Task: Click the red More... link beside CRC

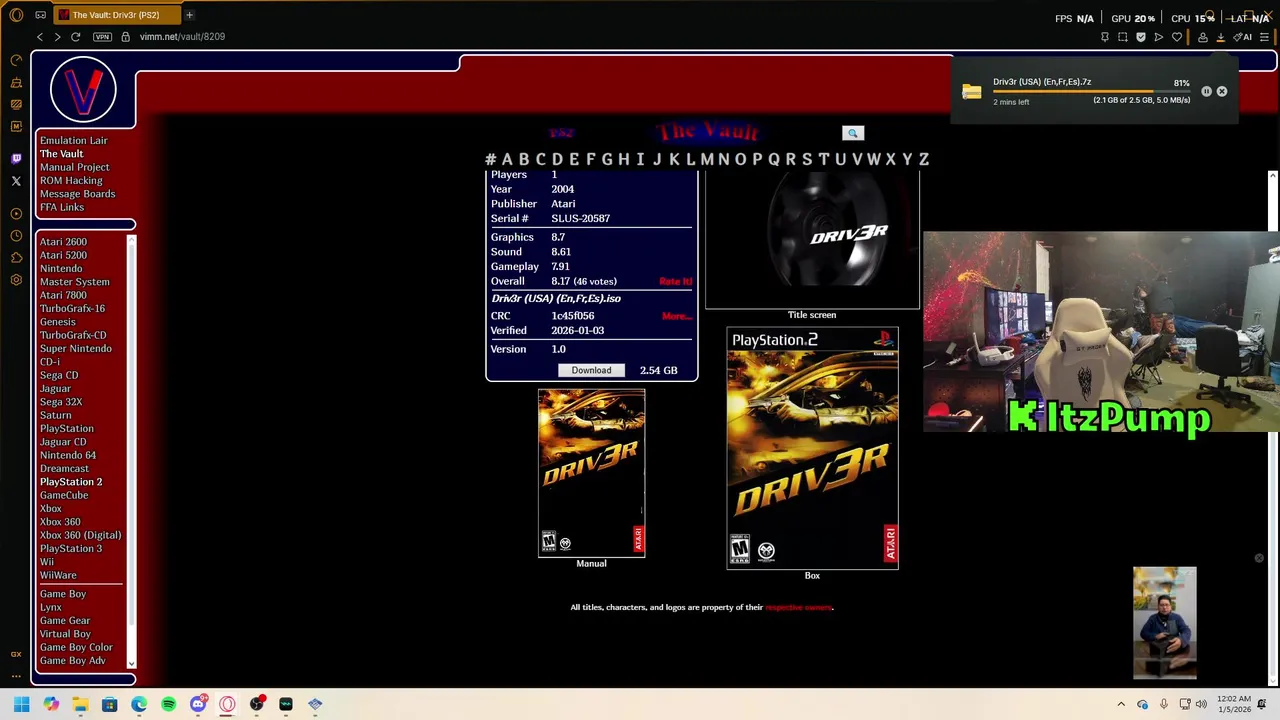Action: pyautogui.click(x=676, y=316)
